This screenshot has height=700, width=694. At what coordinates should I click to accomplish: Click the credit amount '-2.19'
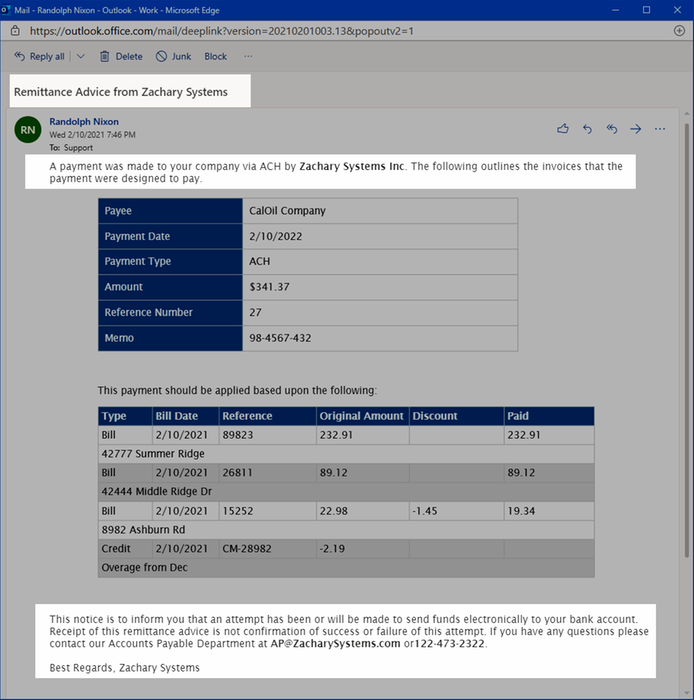(332, 549)
